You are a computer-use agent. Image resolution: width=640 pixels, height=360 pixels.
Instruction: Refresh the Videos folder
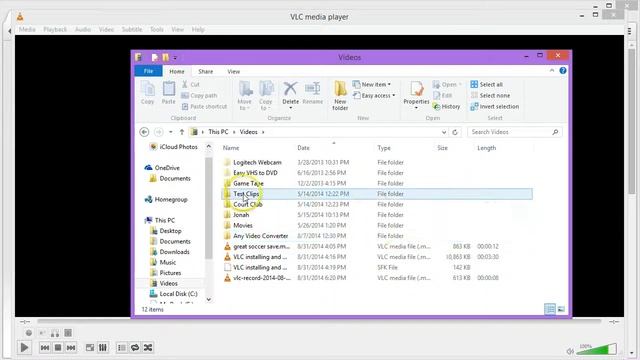click(455, 132)
